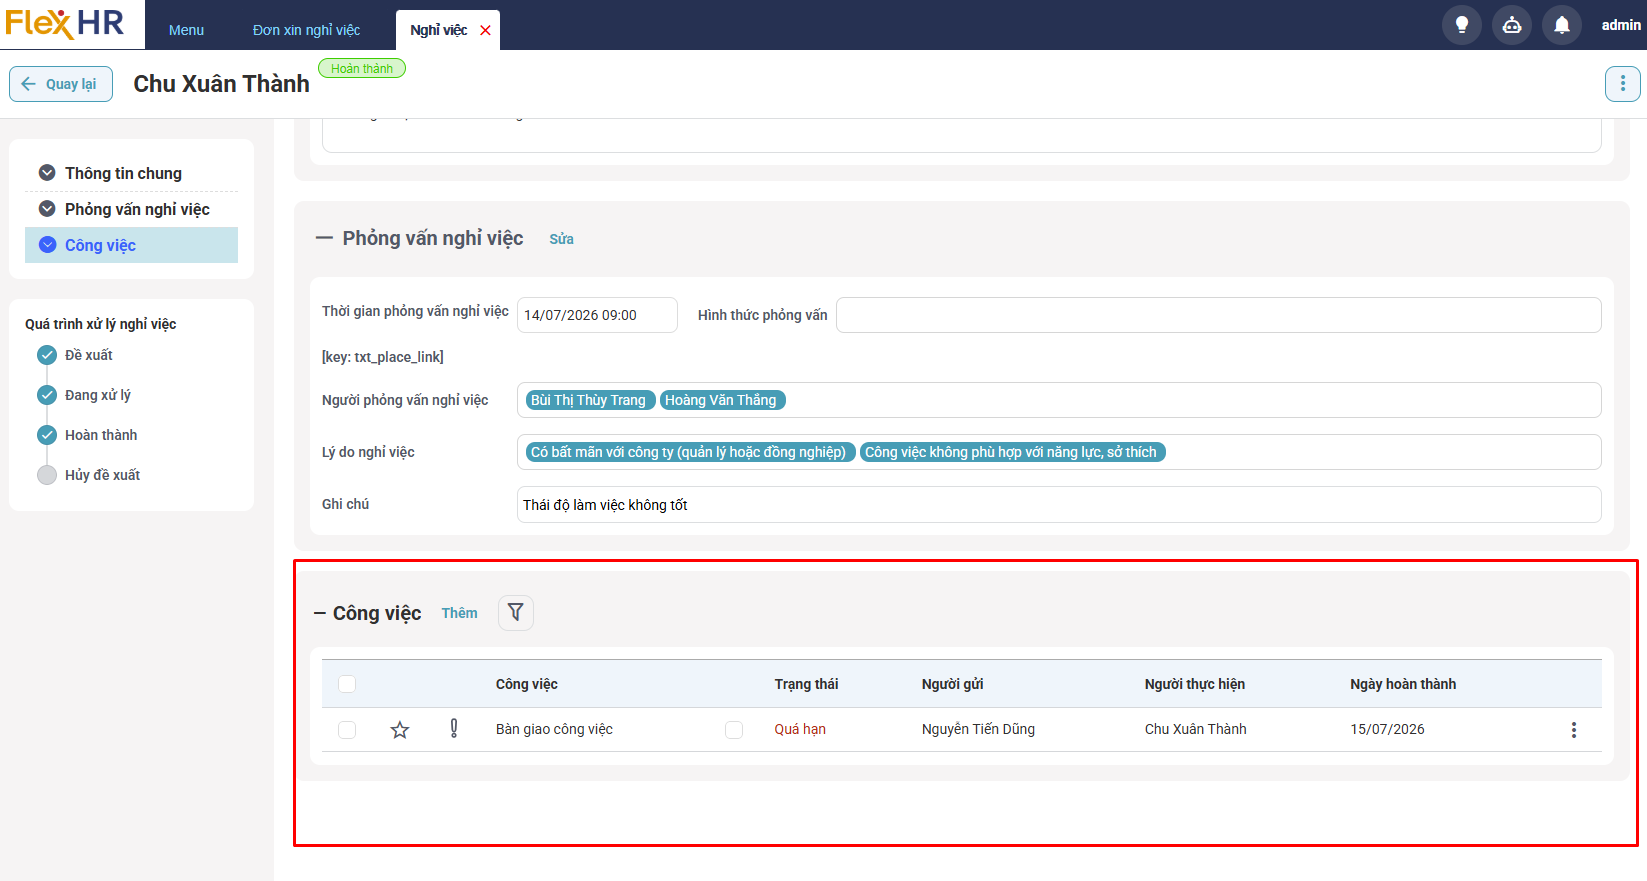Open the three-dot menu on the task row

click(1573, 730)
